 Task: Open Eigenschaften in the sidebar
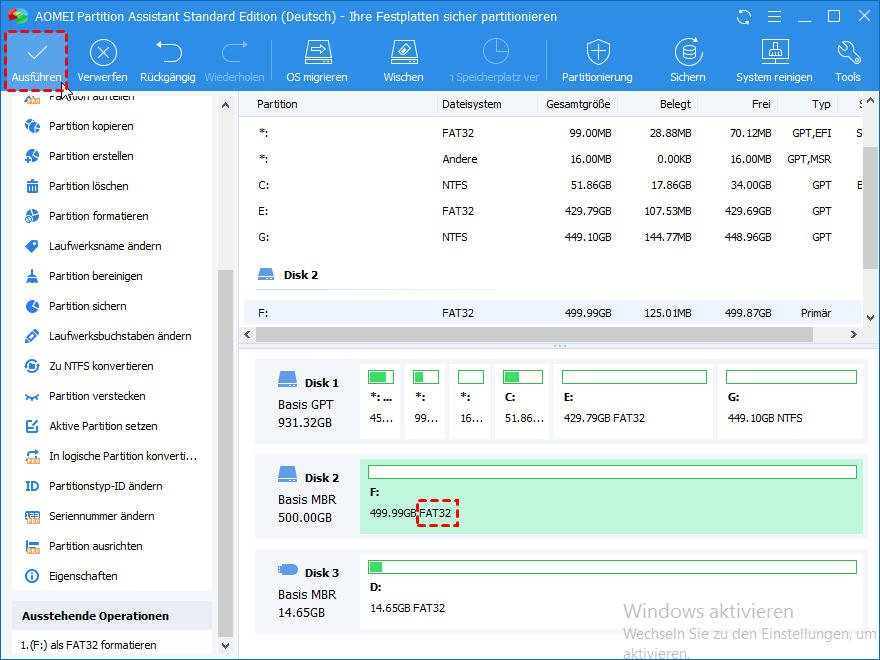(83, 576)
